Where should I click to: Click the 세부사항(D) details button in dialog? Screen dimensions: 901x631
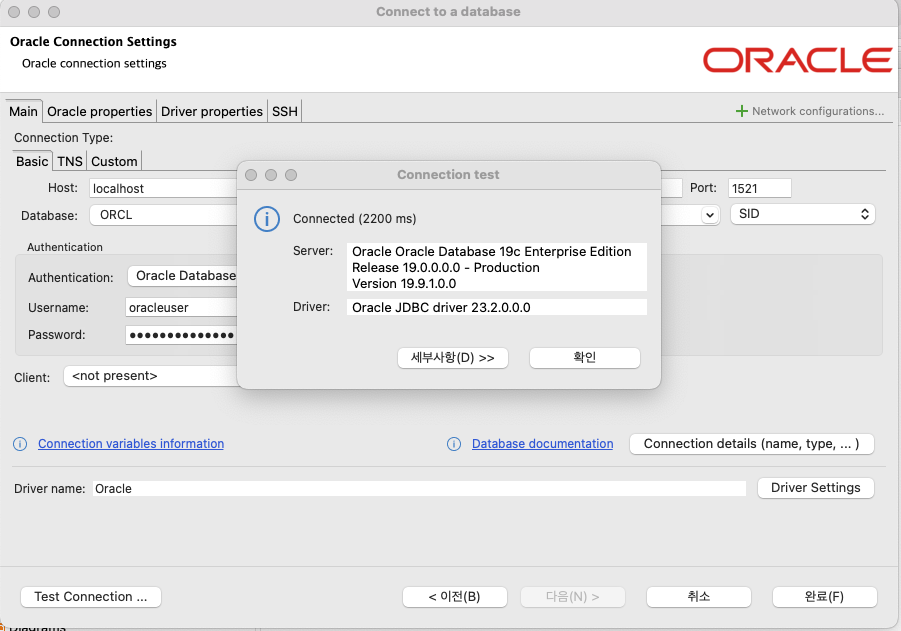tap(453, 358)
